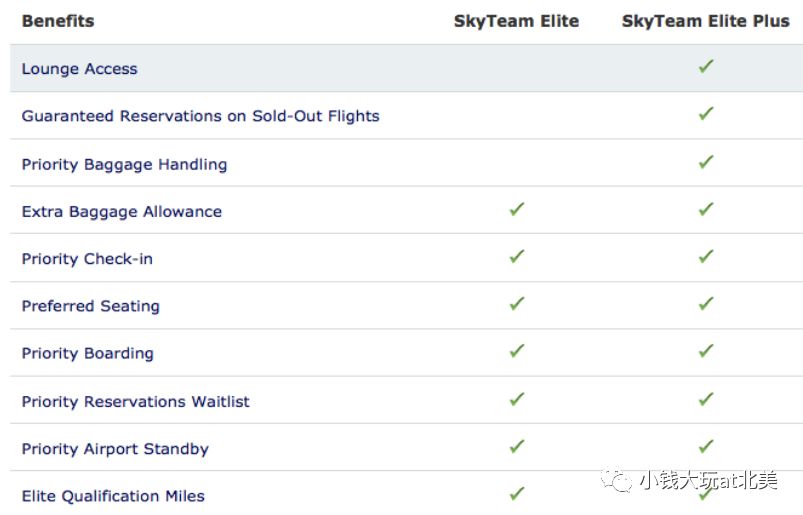The image size is (803, 515).
Task: Select the Priority Check-in link
Action: [x=87, y=259]
